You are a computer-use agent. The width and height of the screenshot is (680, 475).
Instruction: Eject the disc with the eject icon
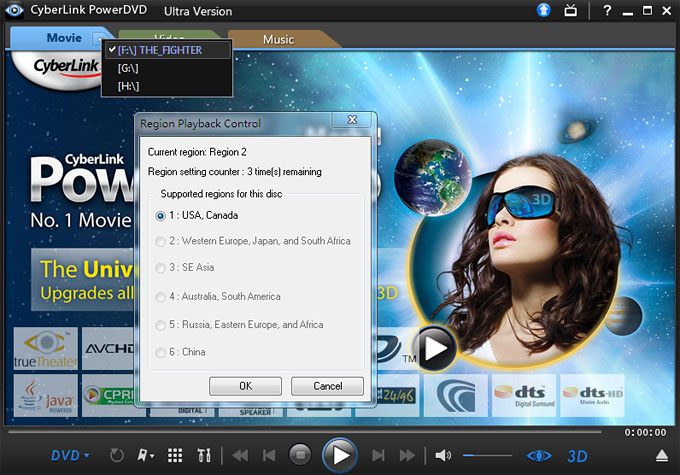[x=662, y=456]
